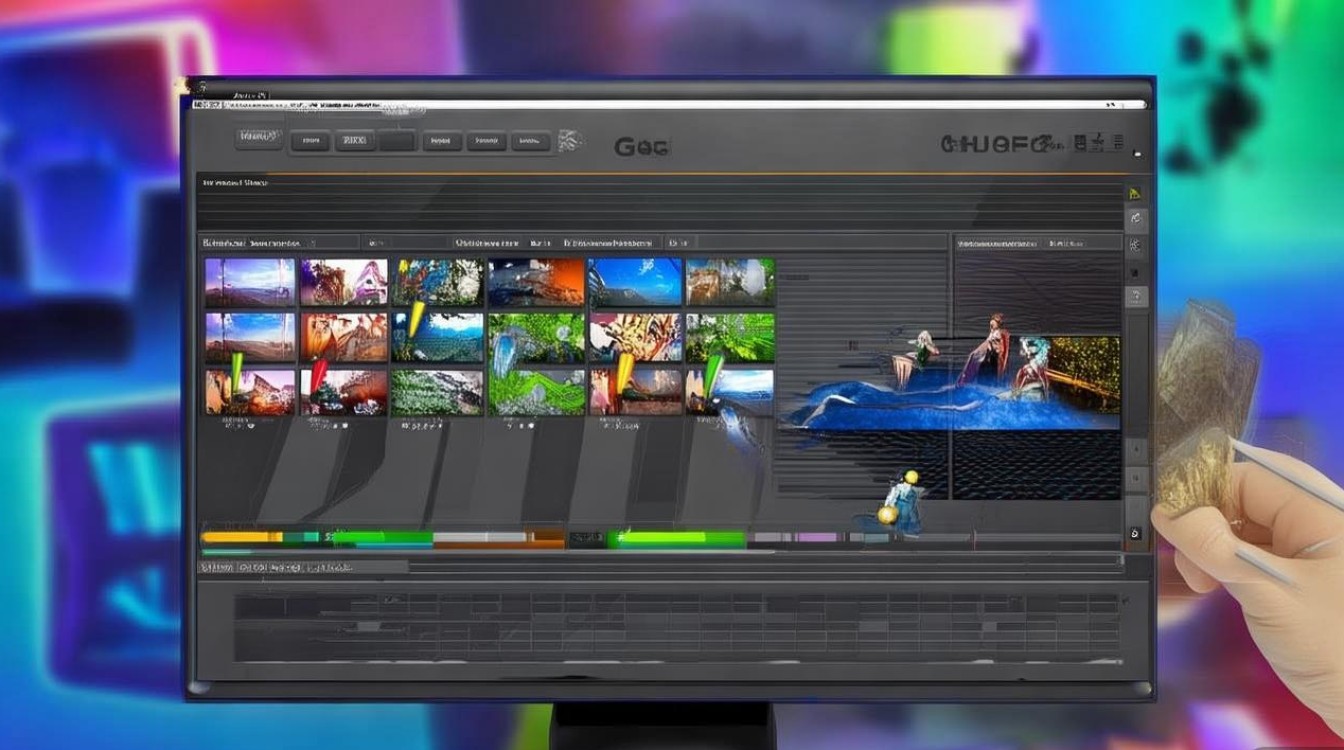1344x750 pixels.
Task: Select the orange sunset thumbnail in the top row
Action: pos(536,282)
